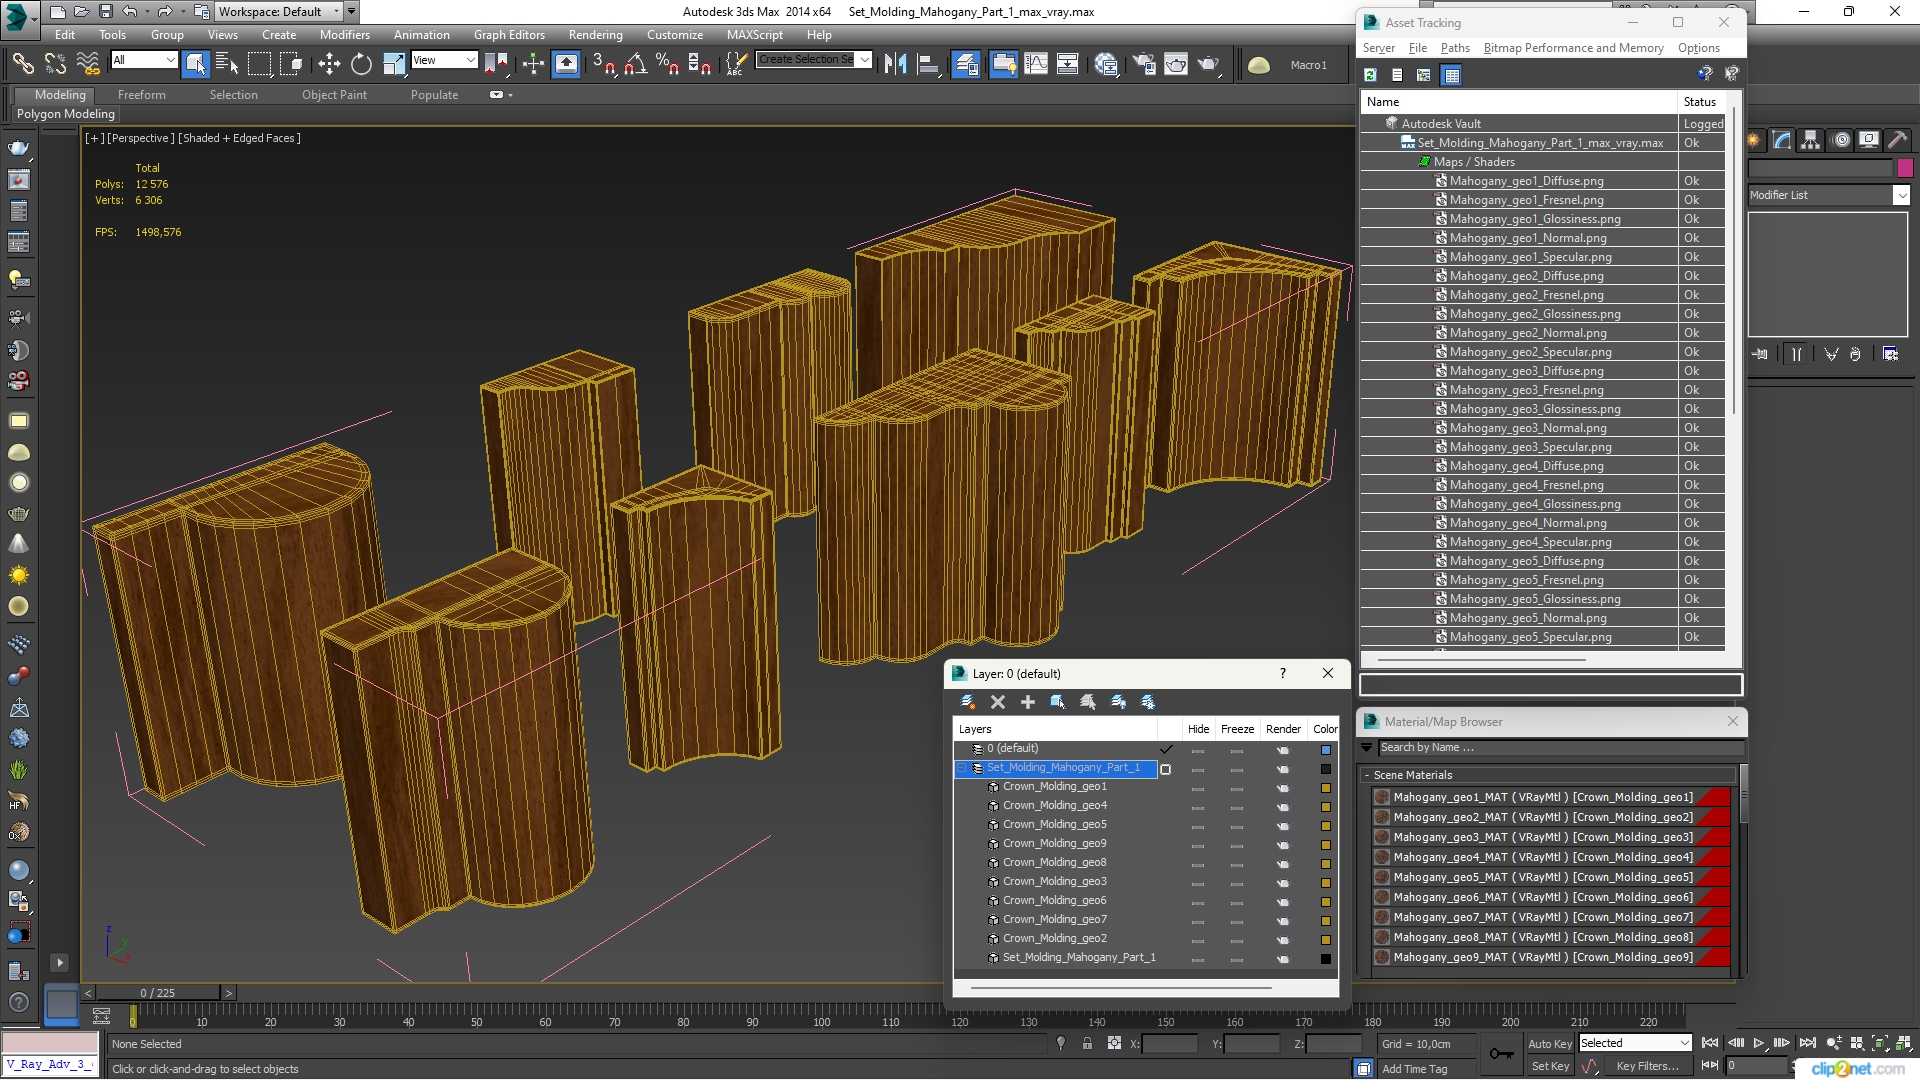This screenshot has height=1080, width=1920.
Task: Activate the Select Object tool
Action: (196, 64)
